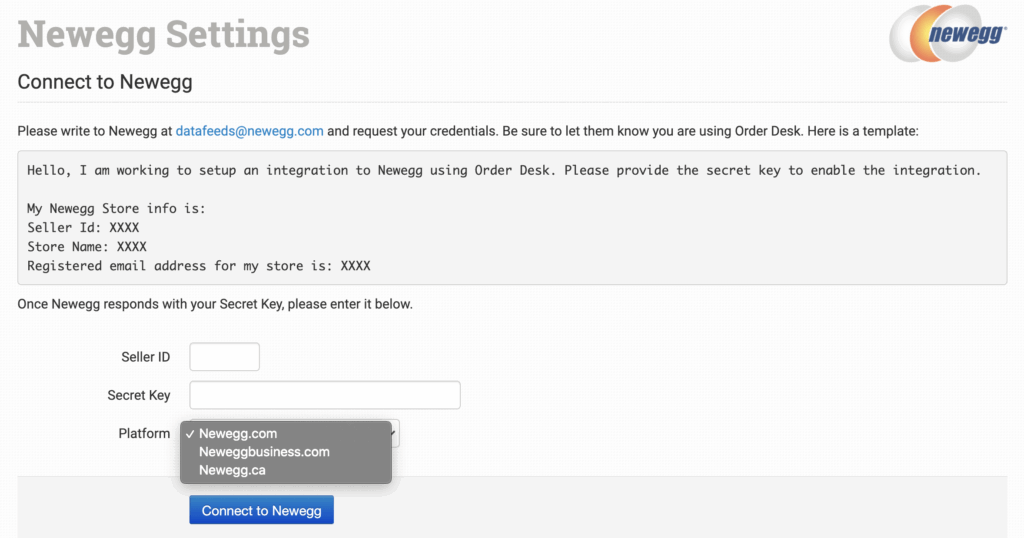Focus the Seller ID input field

pos(224,357)
